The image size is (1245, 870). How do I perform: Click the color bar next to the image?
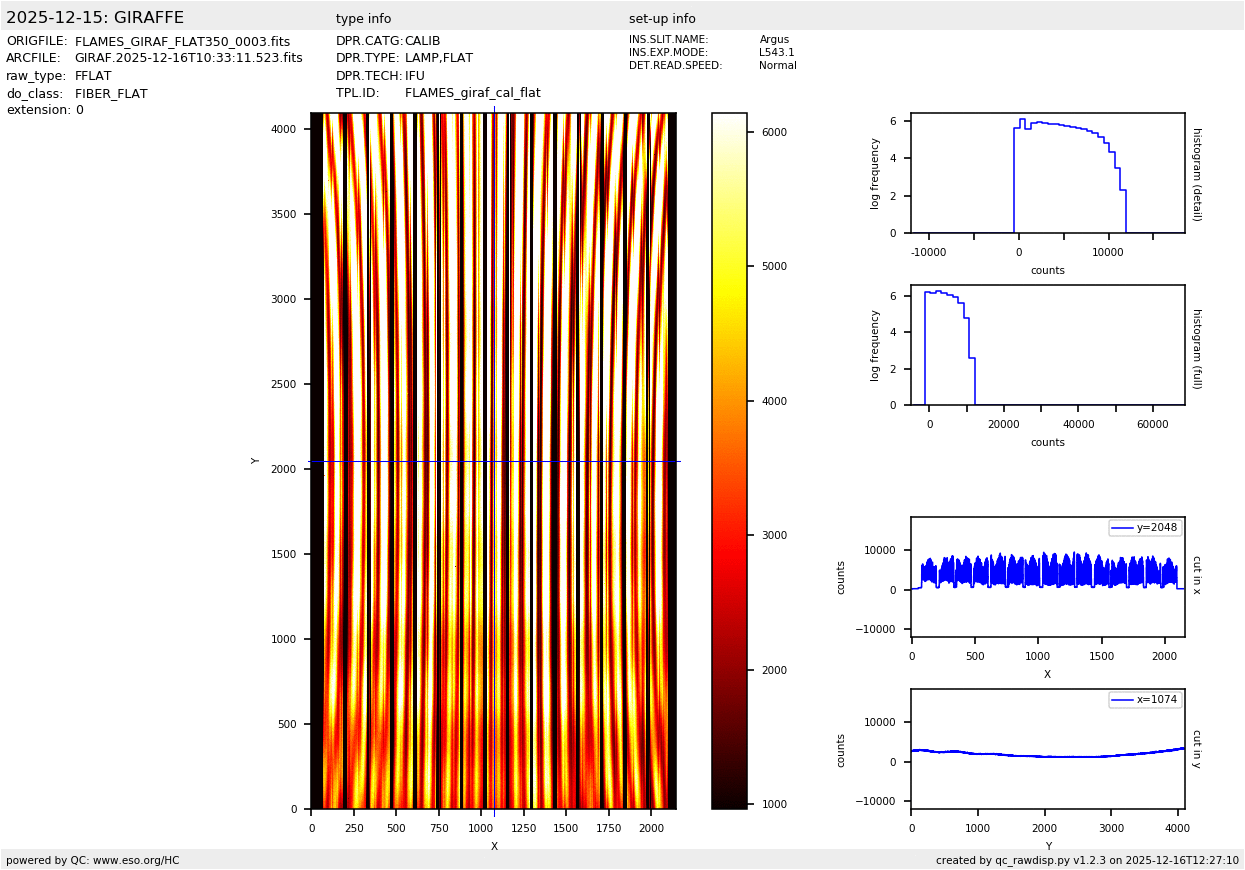point(729,460)
